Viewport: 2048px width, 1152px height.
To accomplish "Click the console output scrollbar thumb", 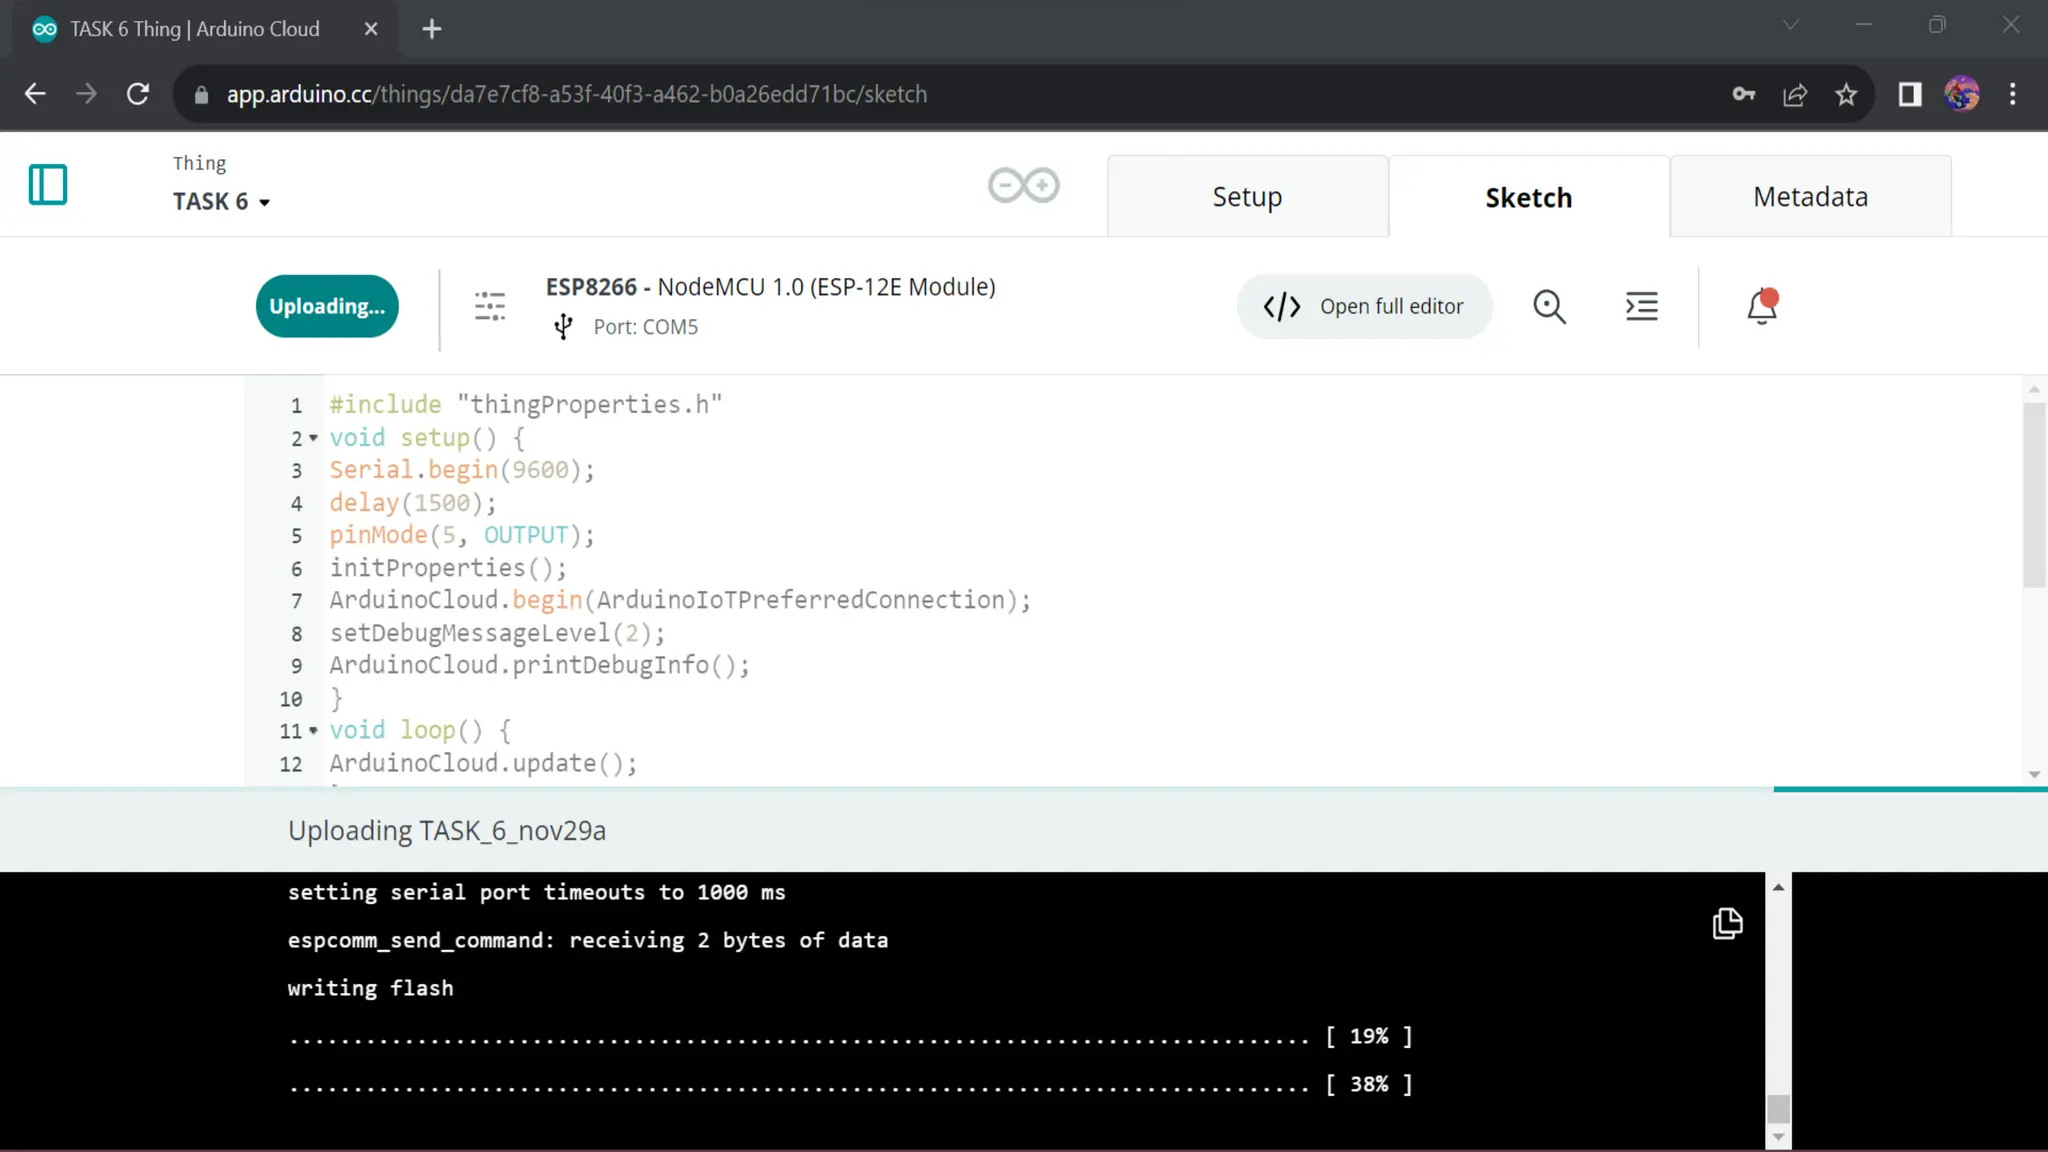I will coord(1778,1108).
